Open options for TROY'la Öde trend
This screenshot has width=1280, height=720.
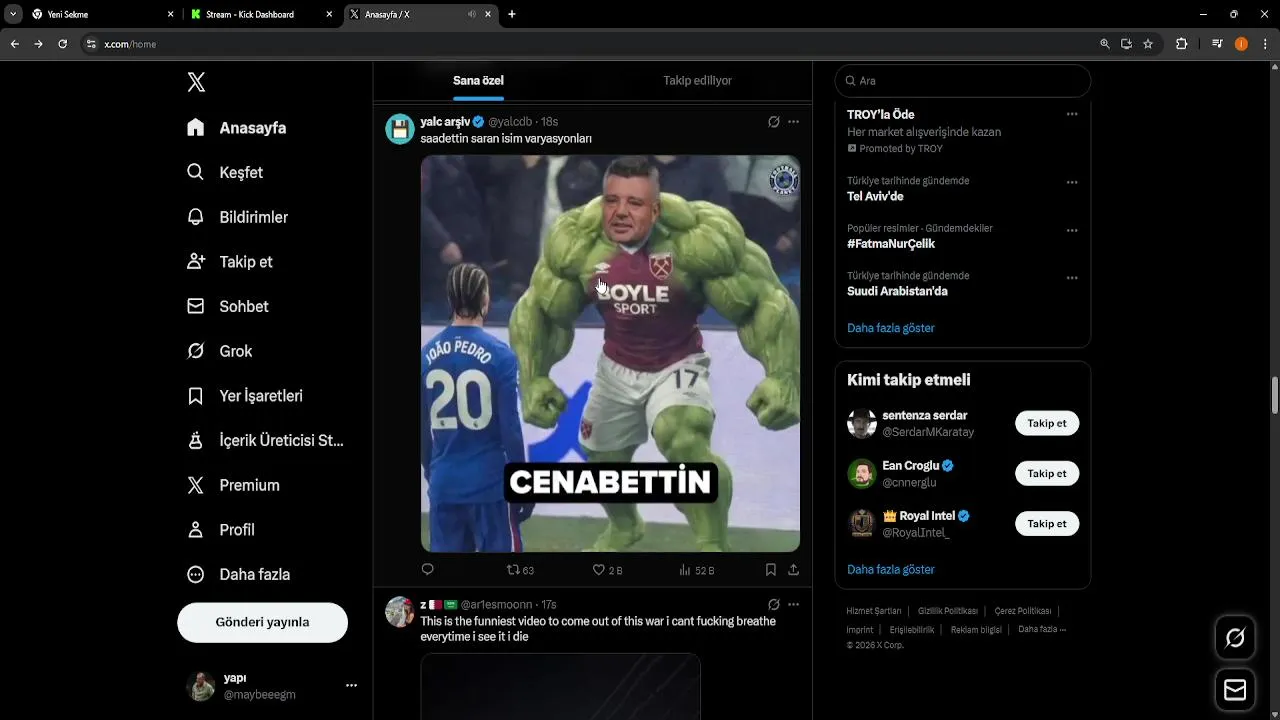point(1072,114)
